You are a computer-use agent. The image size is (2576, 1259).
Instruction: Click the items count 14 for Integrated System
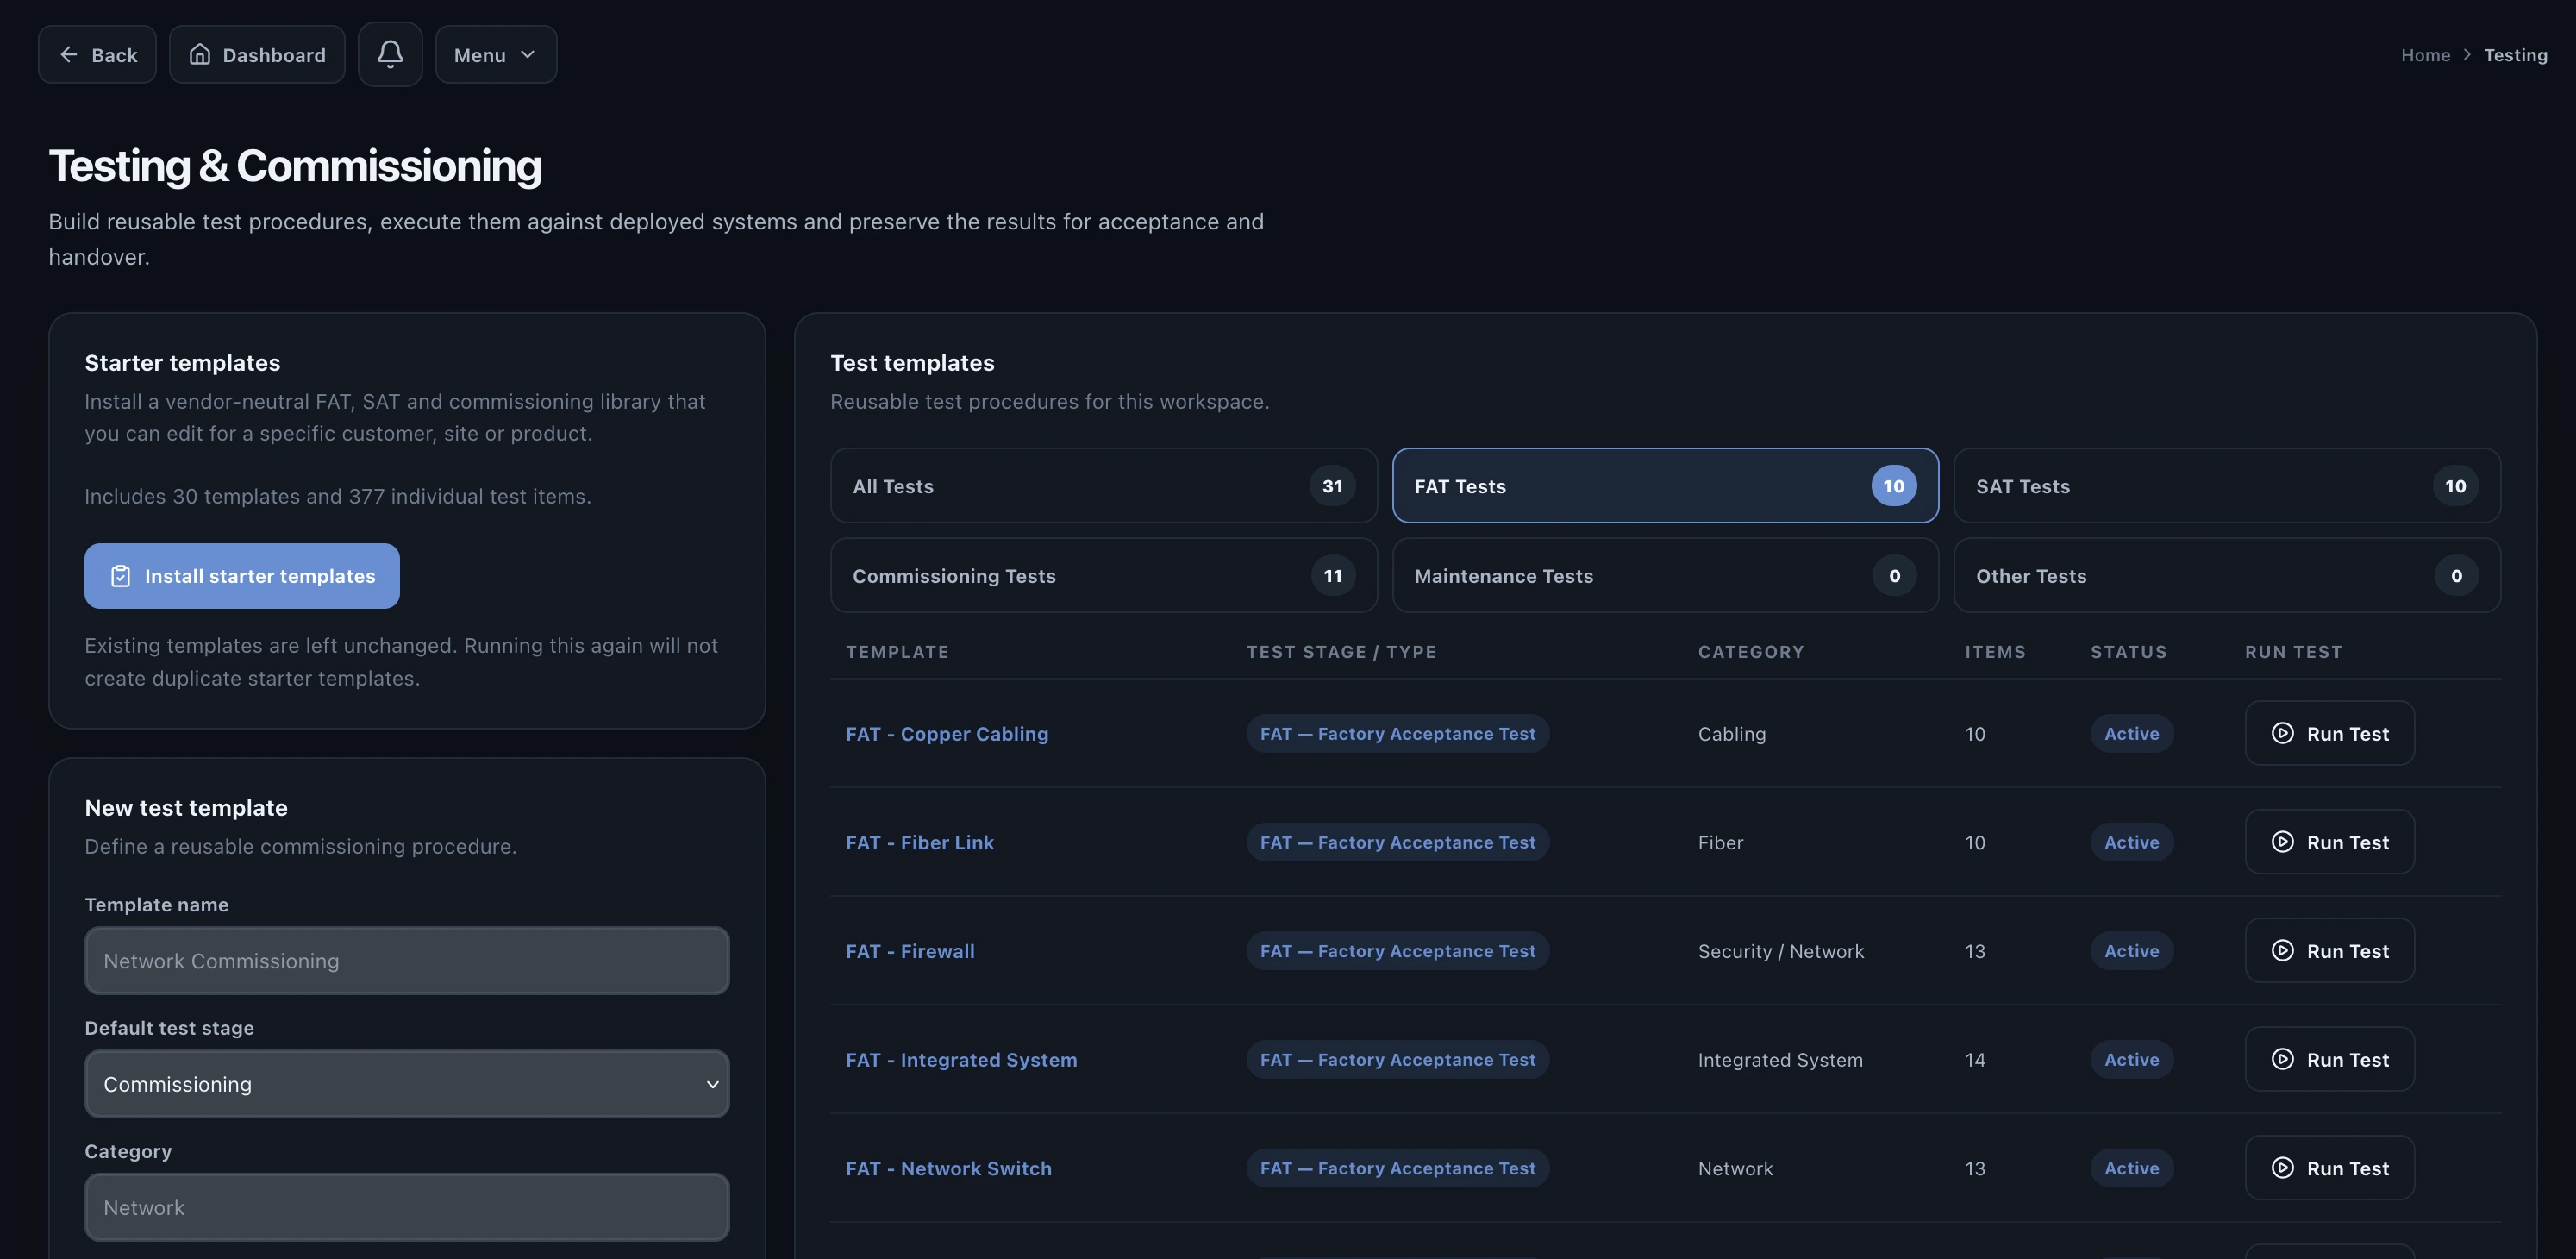coord(1974,1060)
